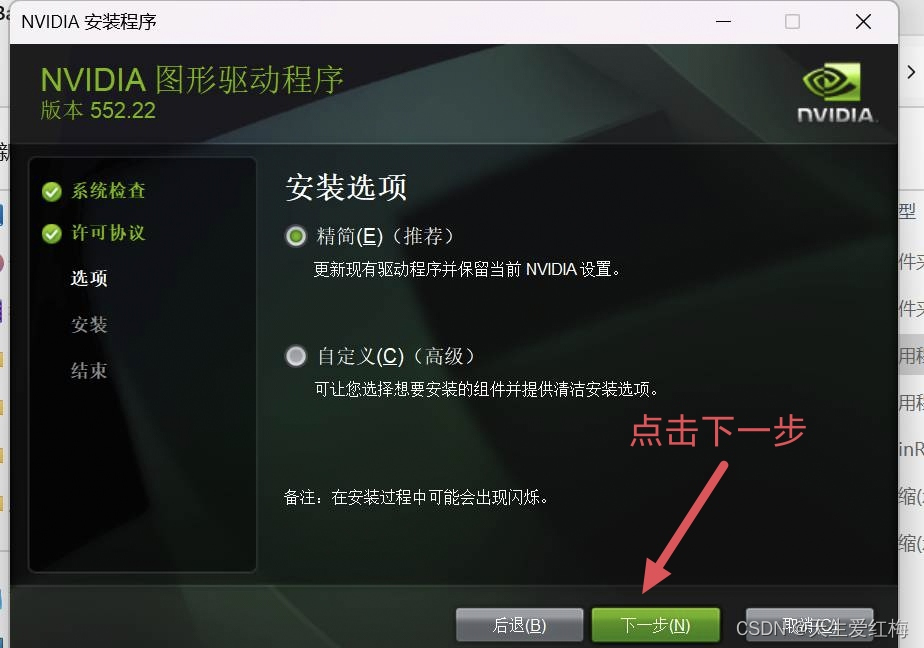Close the NVIDIA 安装程序 window
This screenshot has width=924, height=648.
tap(863, 22)
